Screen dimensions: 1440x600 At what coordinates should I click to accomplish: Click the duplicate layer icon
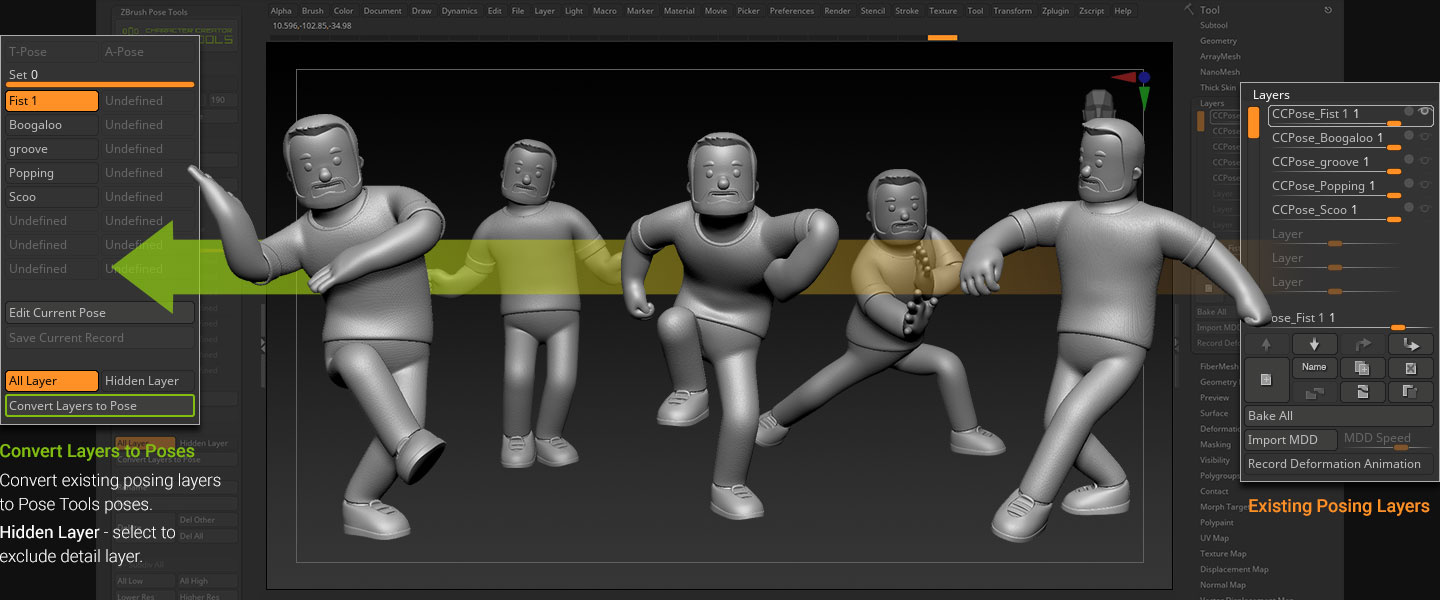tap(1362, 368)
